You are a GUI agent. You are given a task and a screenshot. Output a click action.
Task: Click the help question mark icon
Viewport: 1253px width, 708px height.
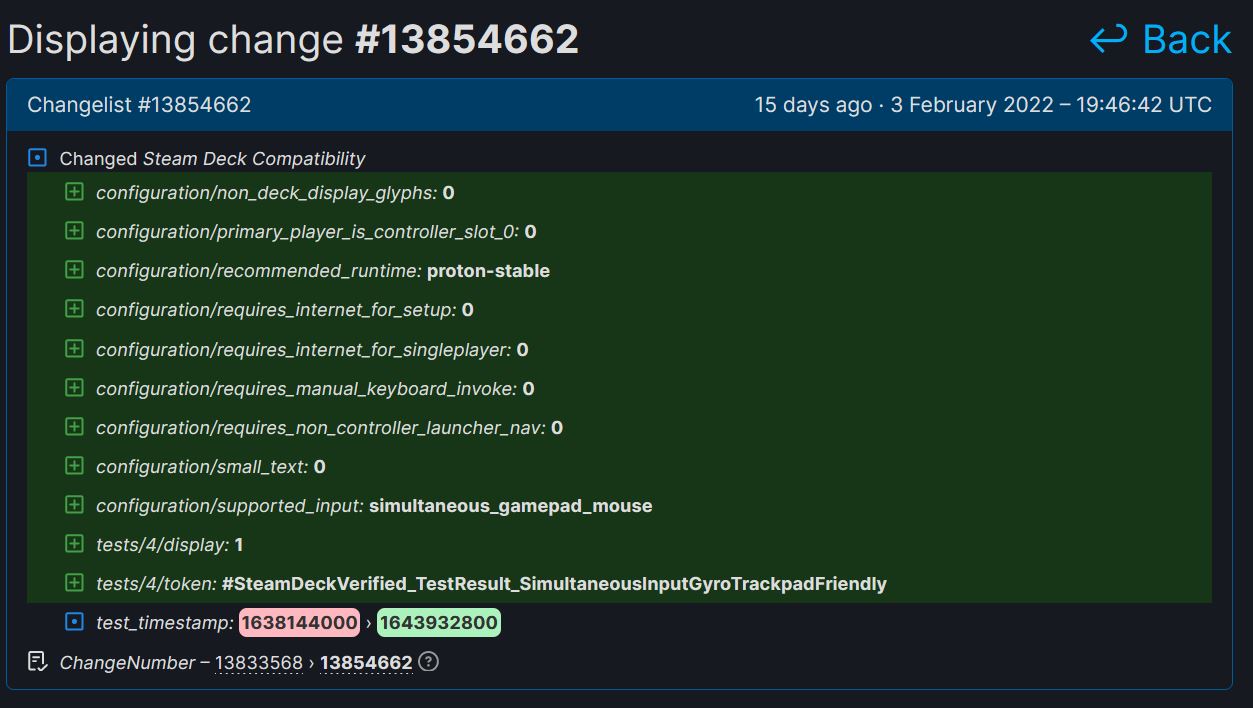click(428, 662)
